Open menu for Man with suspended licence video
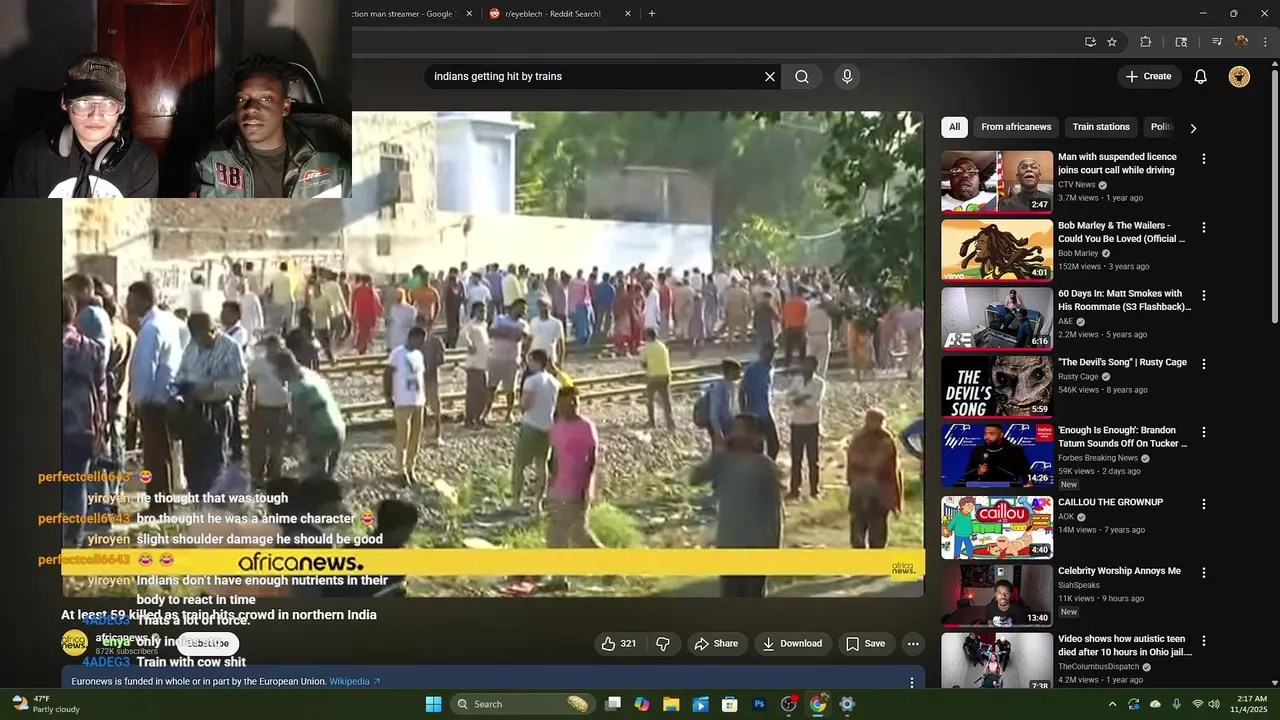 click(1204, 159)
